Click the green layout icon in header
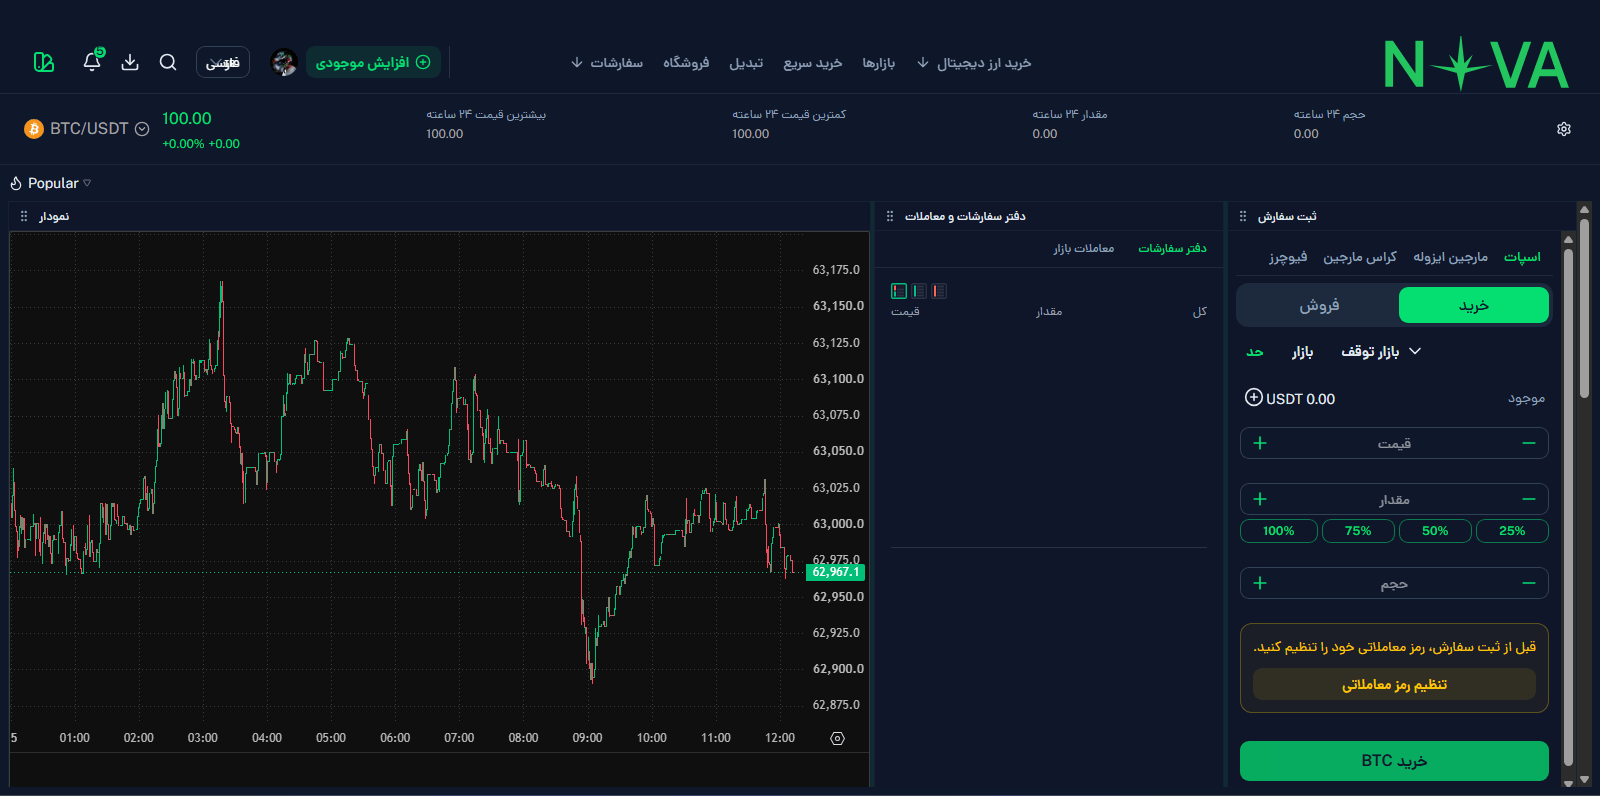The height and width of the screenshot is (796, 1600). tap(44, 62)
